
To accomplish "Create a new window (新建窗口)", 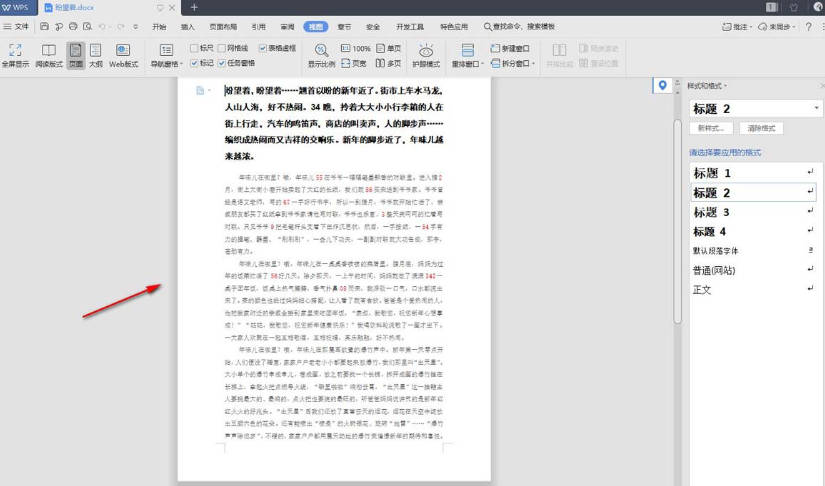I will coord(510,48).
